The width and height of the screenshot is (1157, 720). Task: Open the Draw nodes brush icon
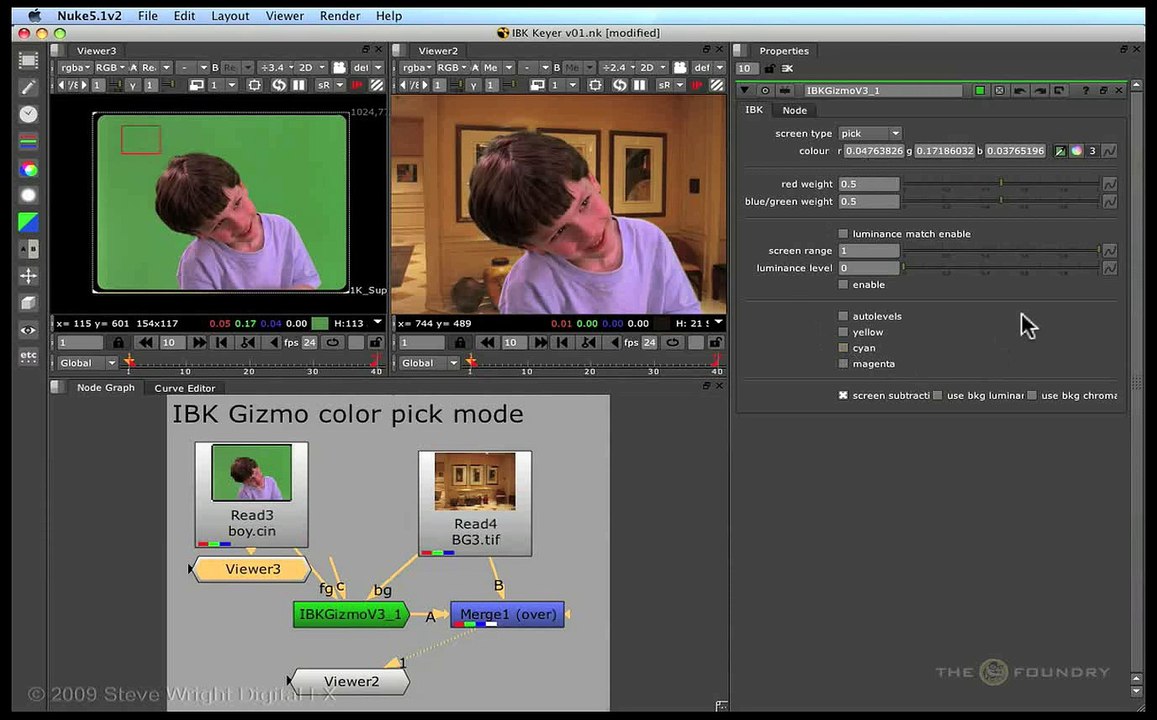(x=28, y=87)
